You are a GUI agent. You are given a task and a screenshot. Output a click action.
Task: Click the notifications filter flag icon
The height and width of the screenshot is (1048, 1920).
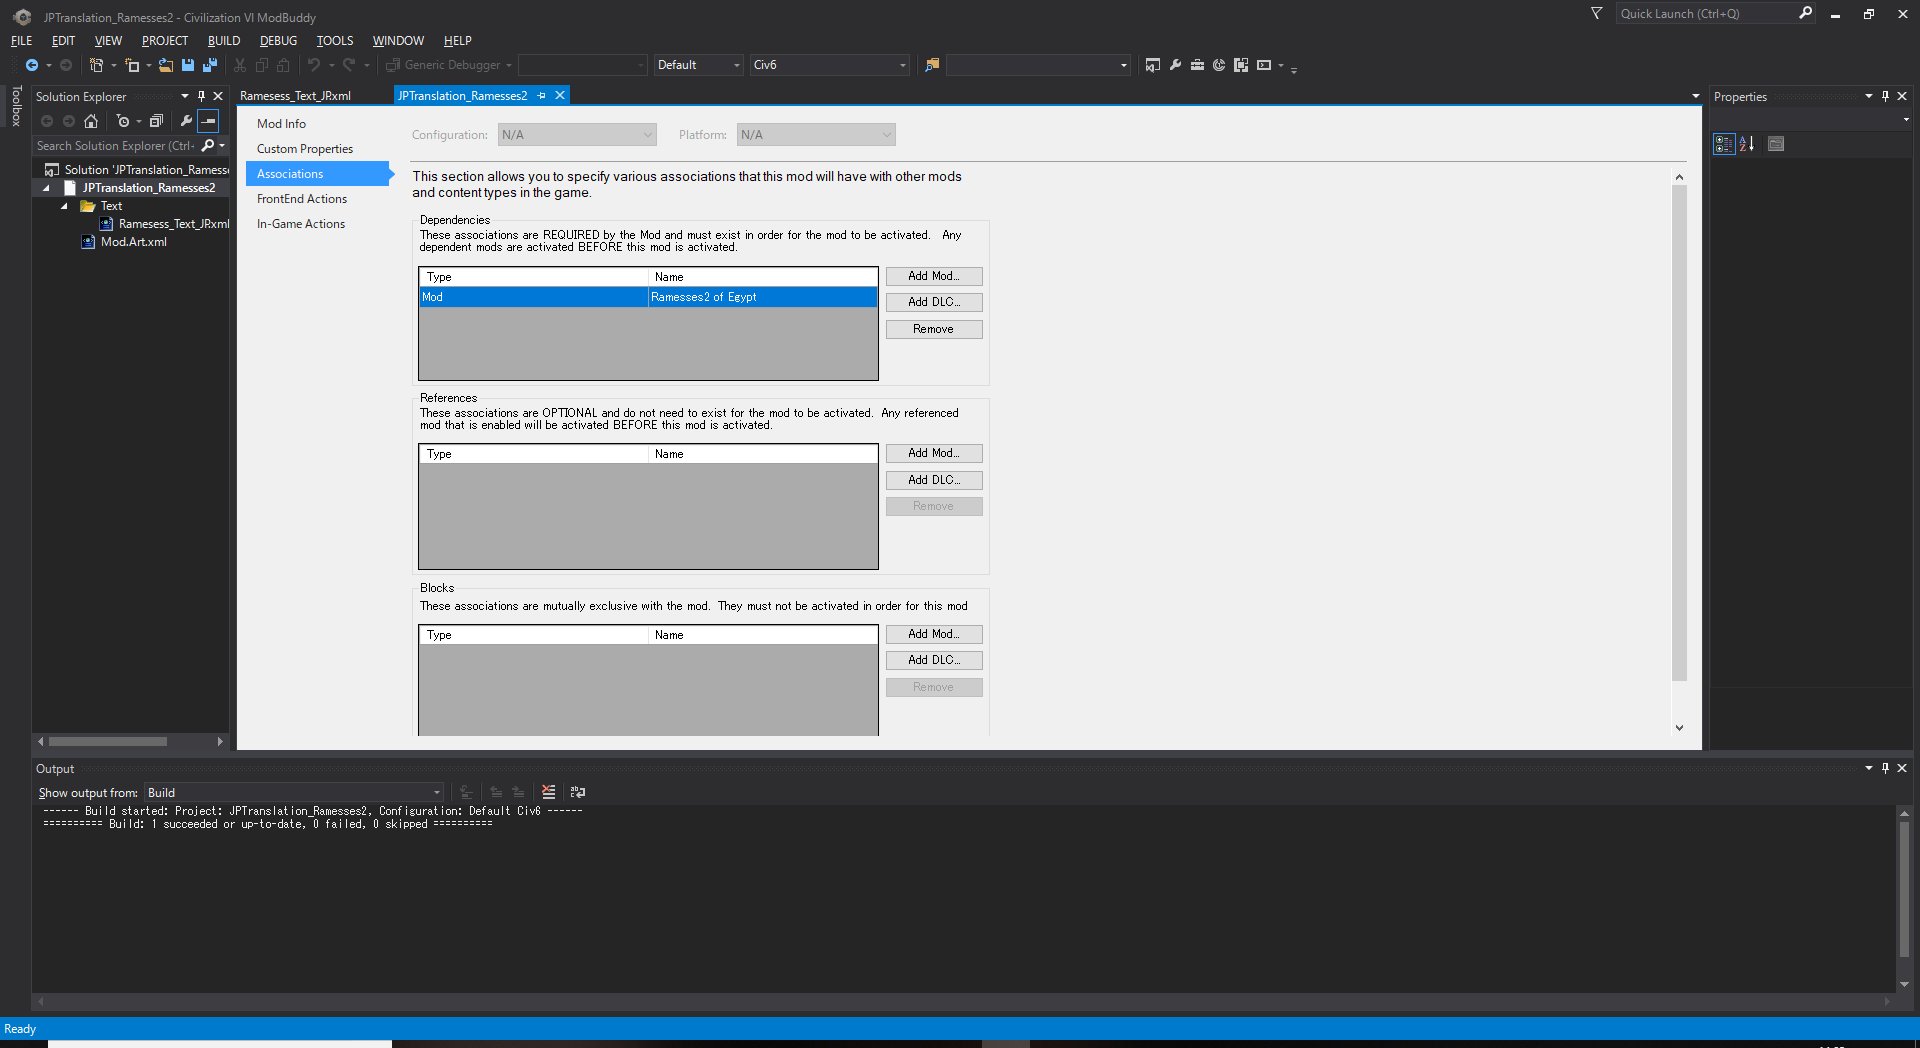pos(1596,13)
